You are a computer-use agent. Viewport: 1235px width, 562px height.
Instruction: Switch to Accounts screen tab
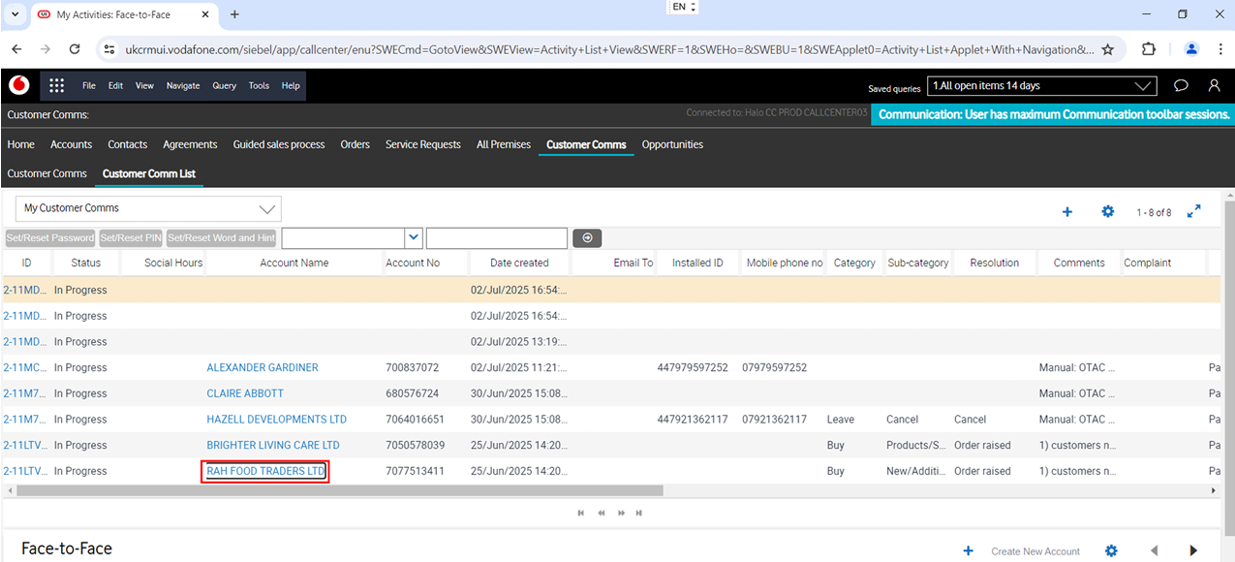71,145
